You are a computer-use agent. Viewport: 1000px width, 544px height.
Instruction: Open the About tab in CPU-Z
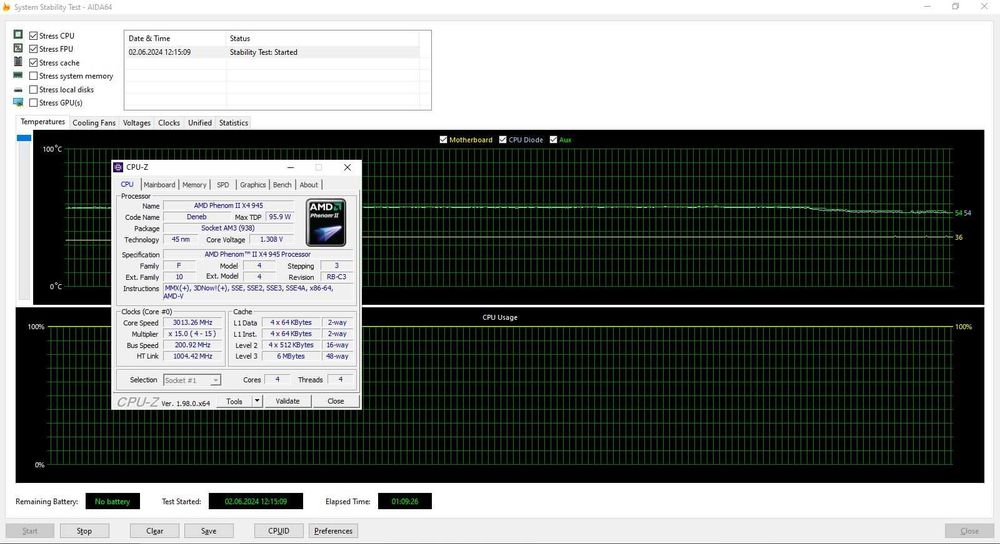[309, 185]
